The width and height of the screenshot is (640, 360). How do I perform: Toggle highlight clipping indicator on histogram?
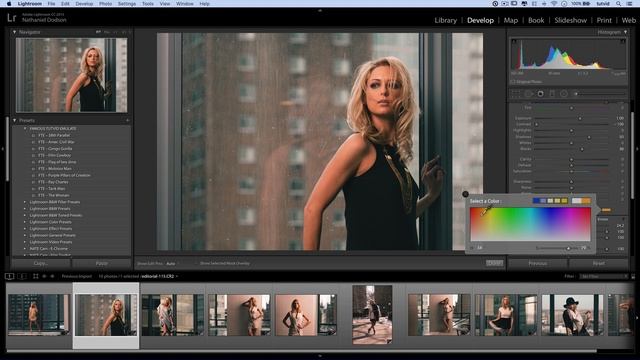[x=623, y=41]
